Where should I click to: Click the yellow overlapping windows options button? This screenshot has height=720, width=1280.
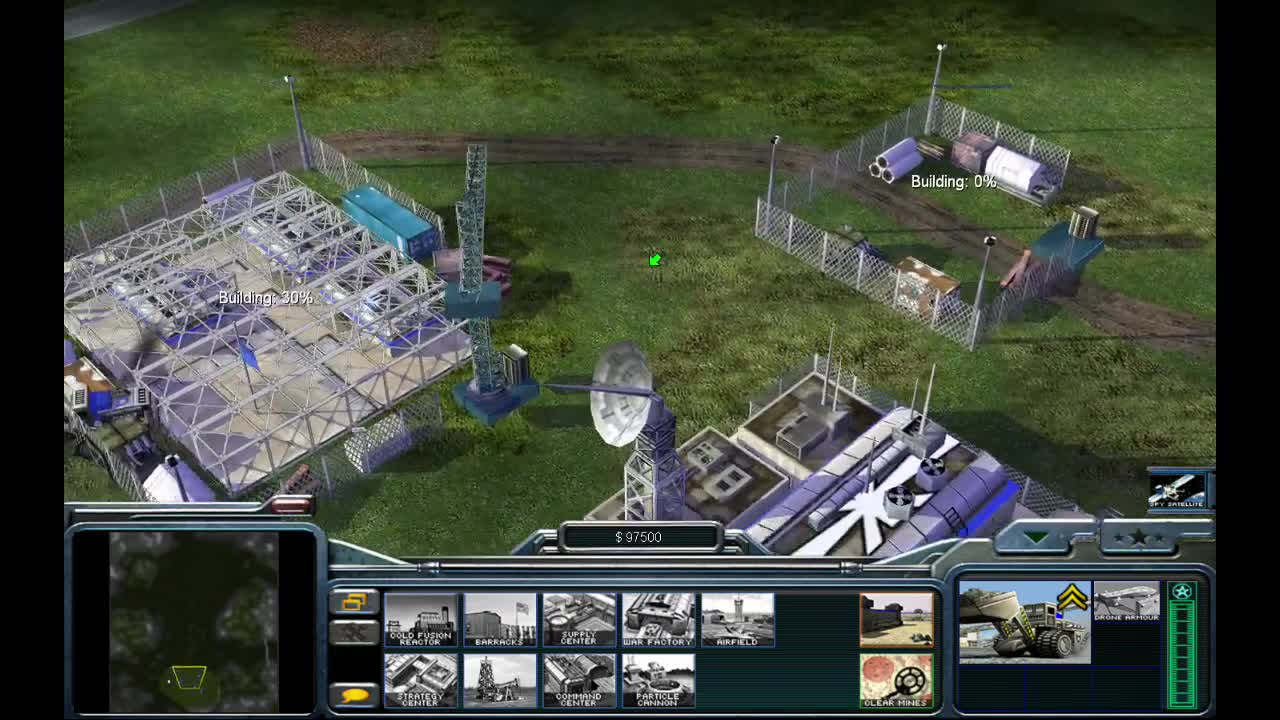click(x=354, y=602)
